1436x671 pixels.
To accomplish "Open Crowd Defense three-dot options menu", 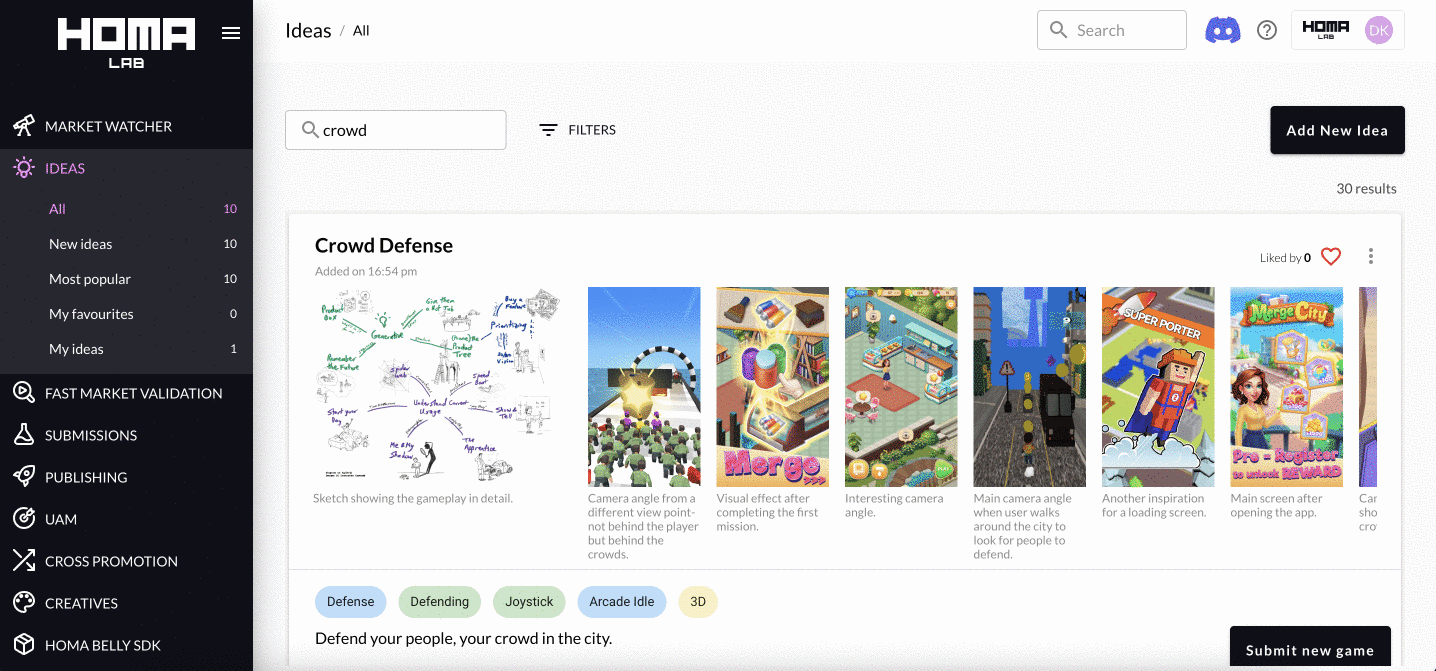I will click(1370, 257).
